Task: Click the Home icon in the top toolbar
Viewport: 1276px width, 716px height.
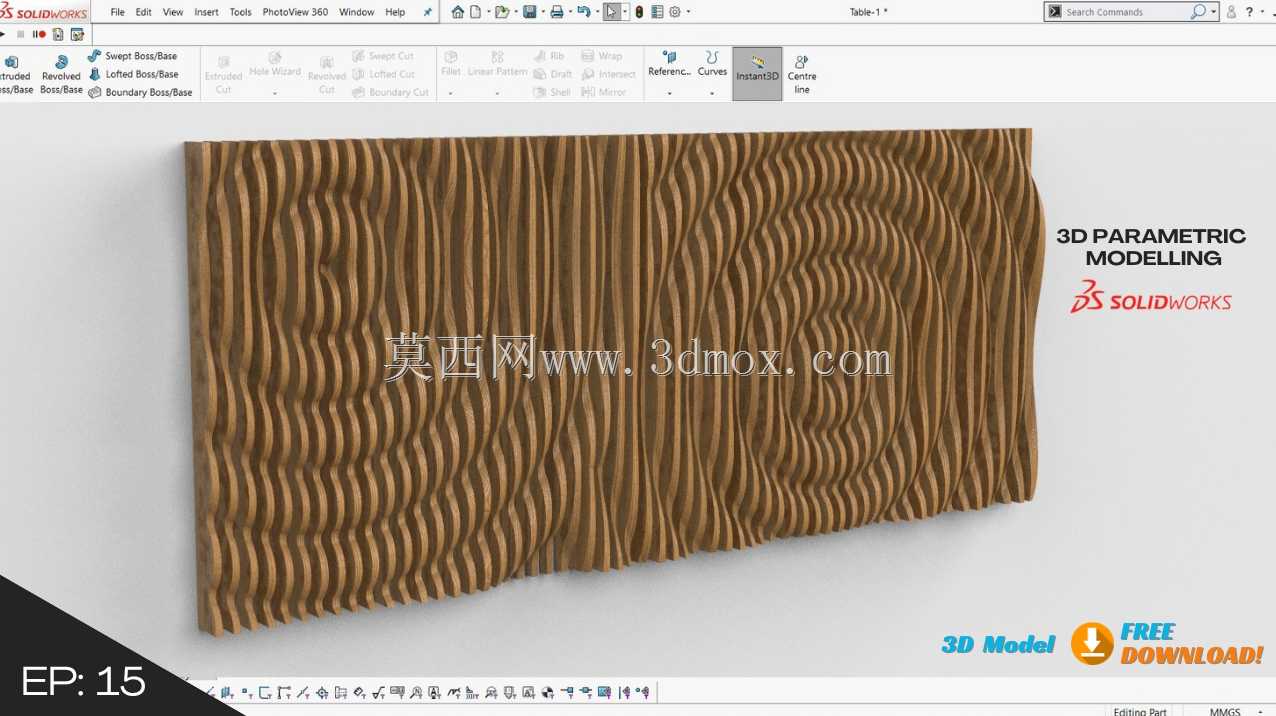Action: coord(458,12)
